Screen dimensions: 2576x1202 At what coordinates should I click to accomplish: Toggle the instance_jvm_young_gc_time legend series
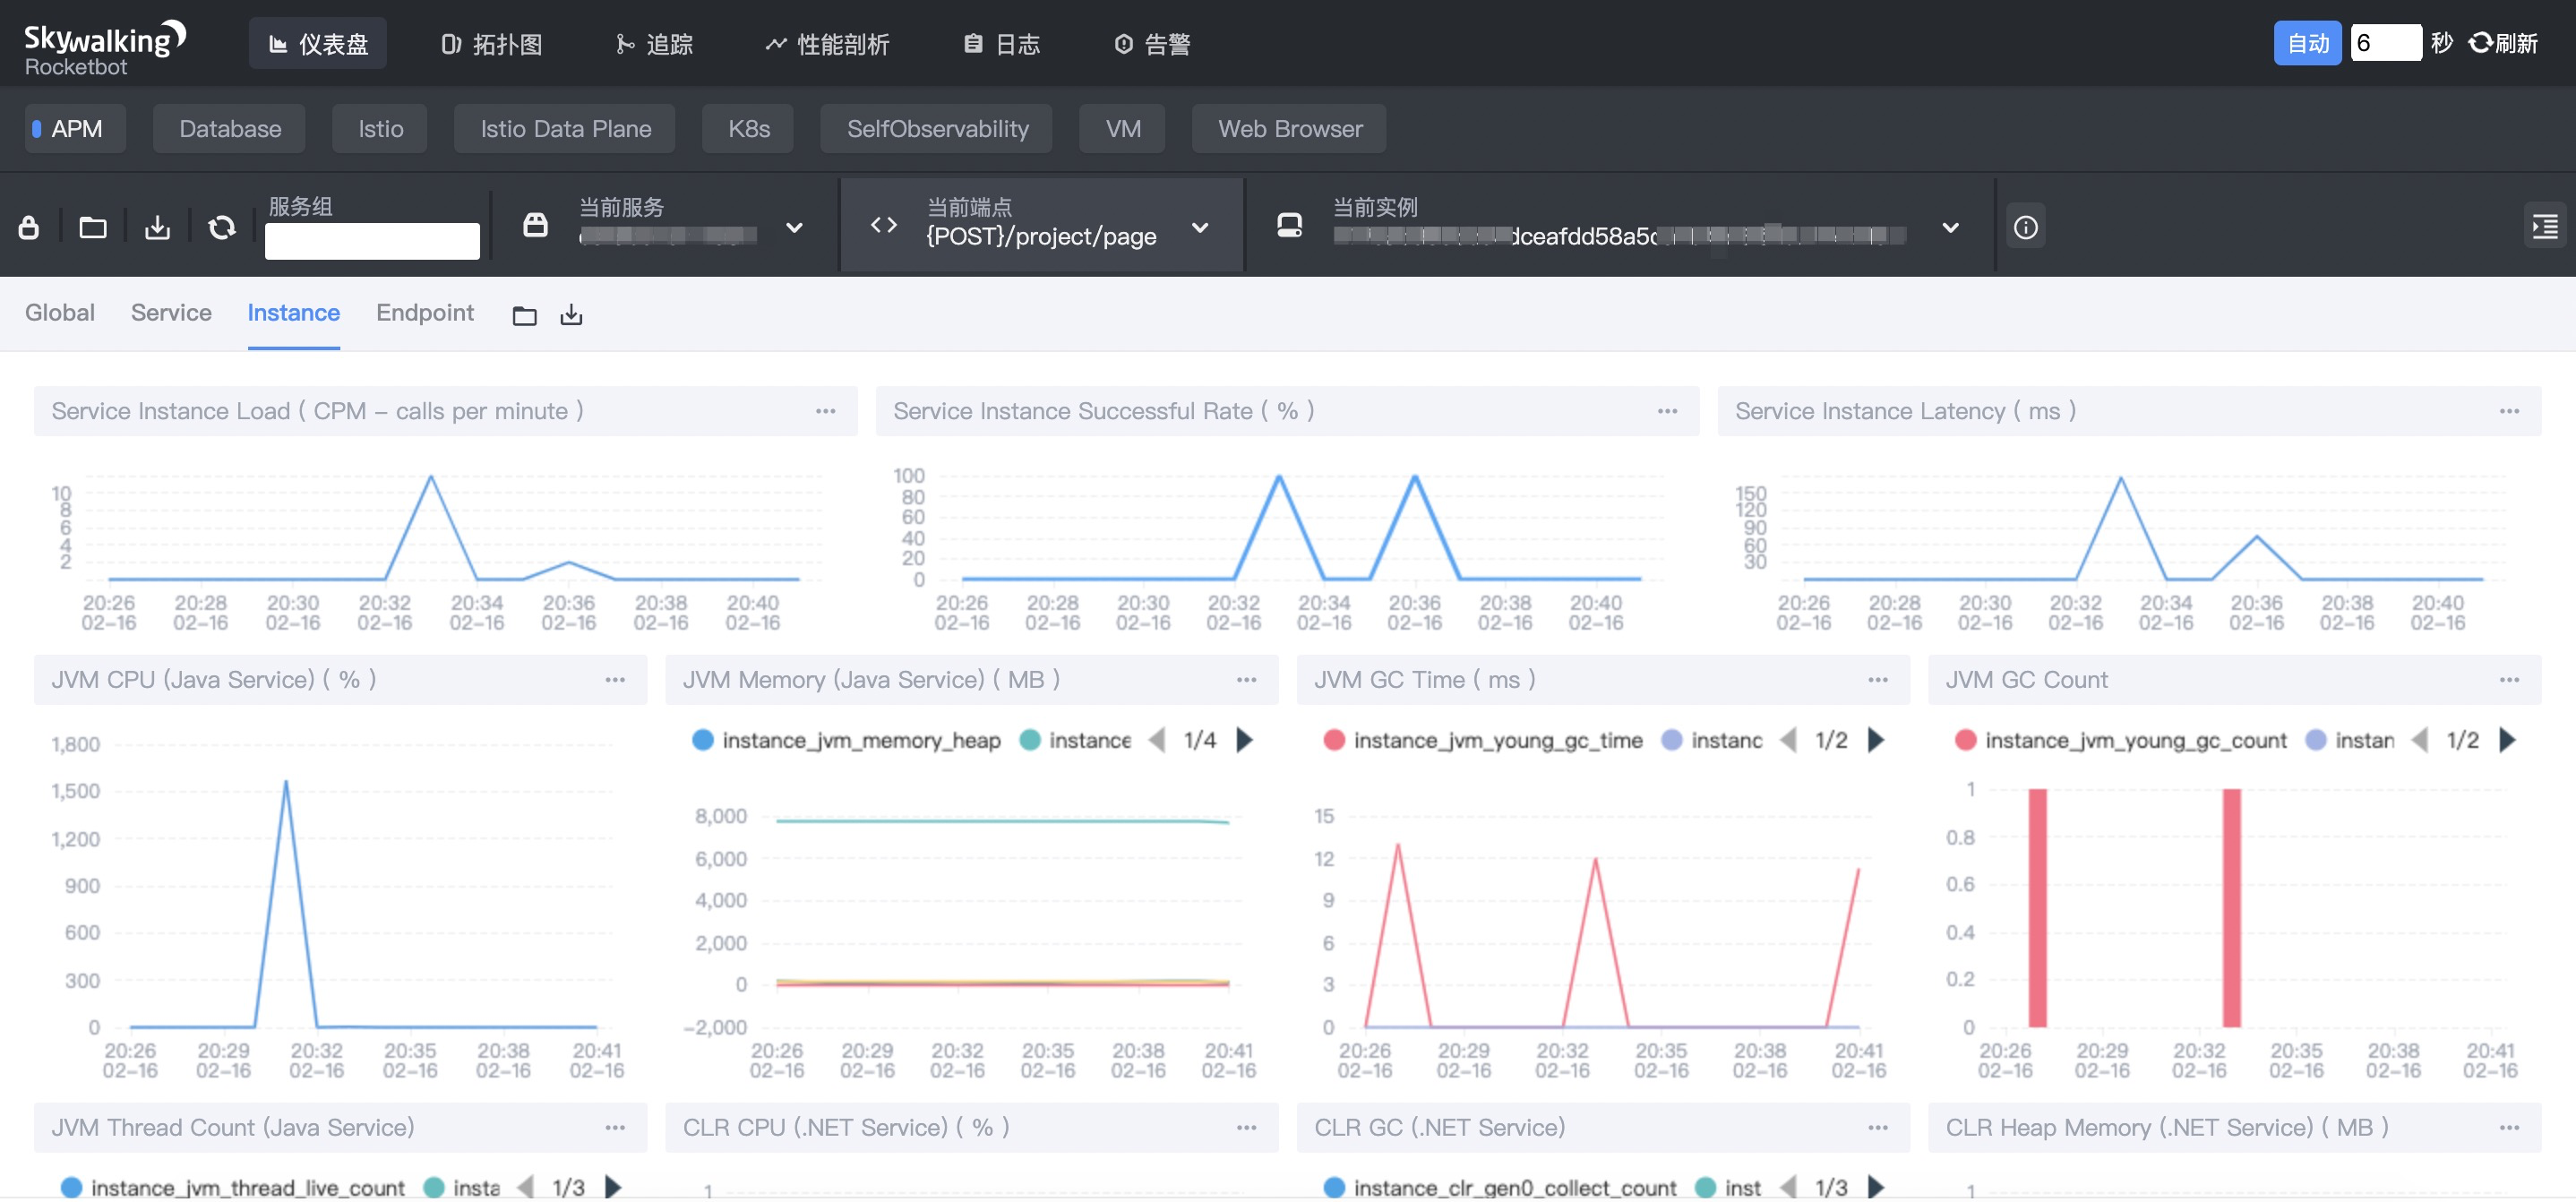1496,740
